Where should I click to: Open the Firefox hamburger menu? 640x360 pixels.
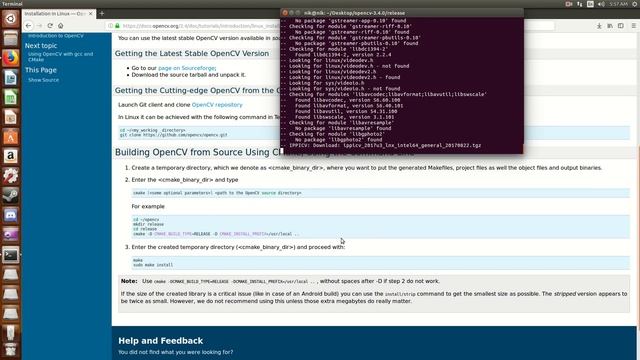(x=633, y=26)
